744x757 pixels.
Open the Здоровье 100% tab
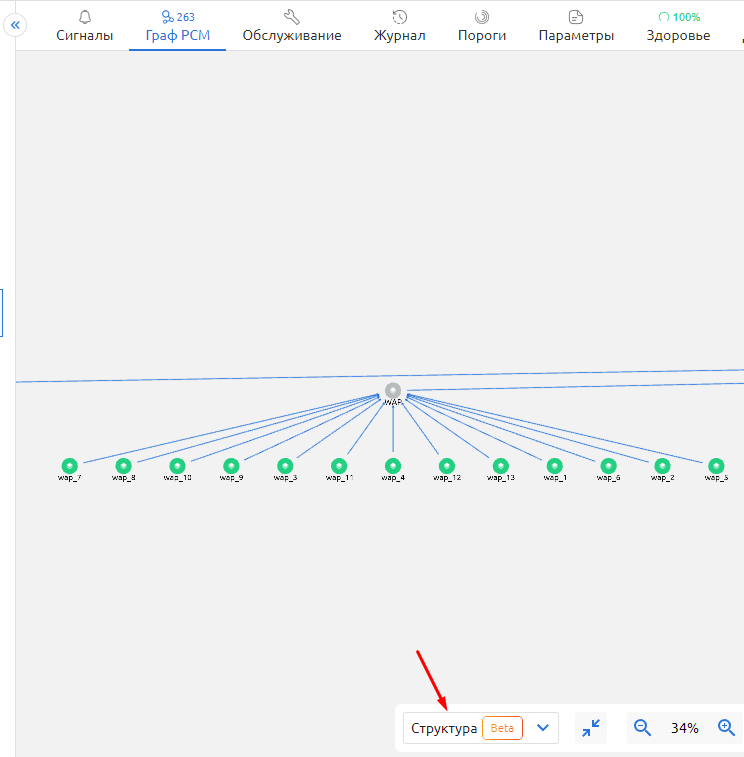[678, 27]
